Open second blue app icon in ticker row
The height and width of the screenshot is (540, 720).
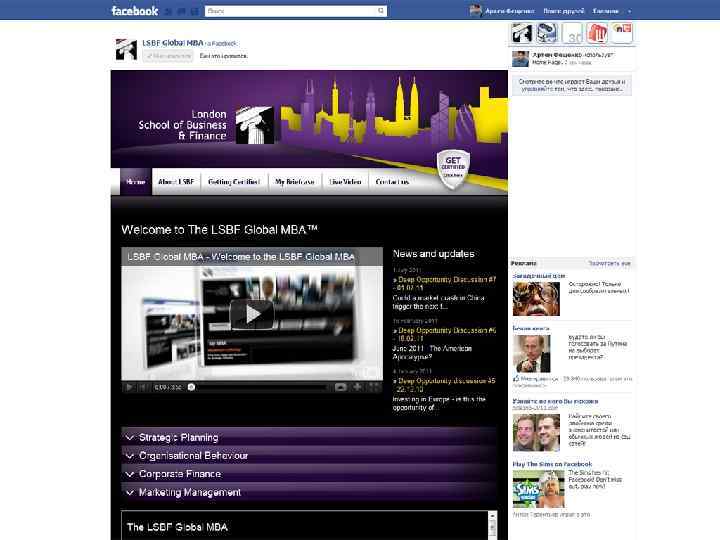547,33
